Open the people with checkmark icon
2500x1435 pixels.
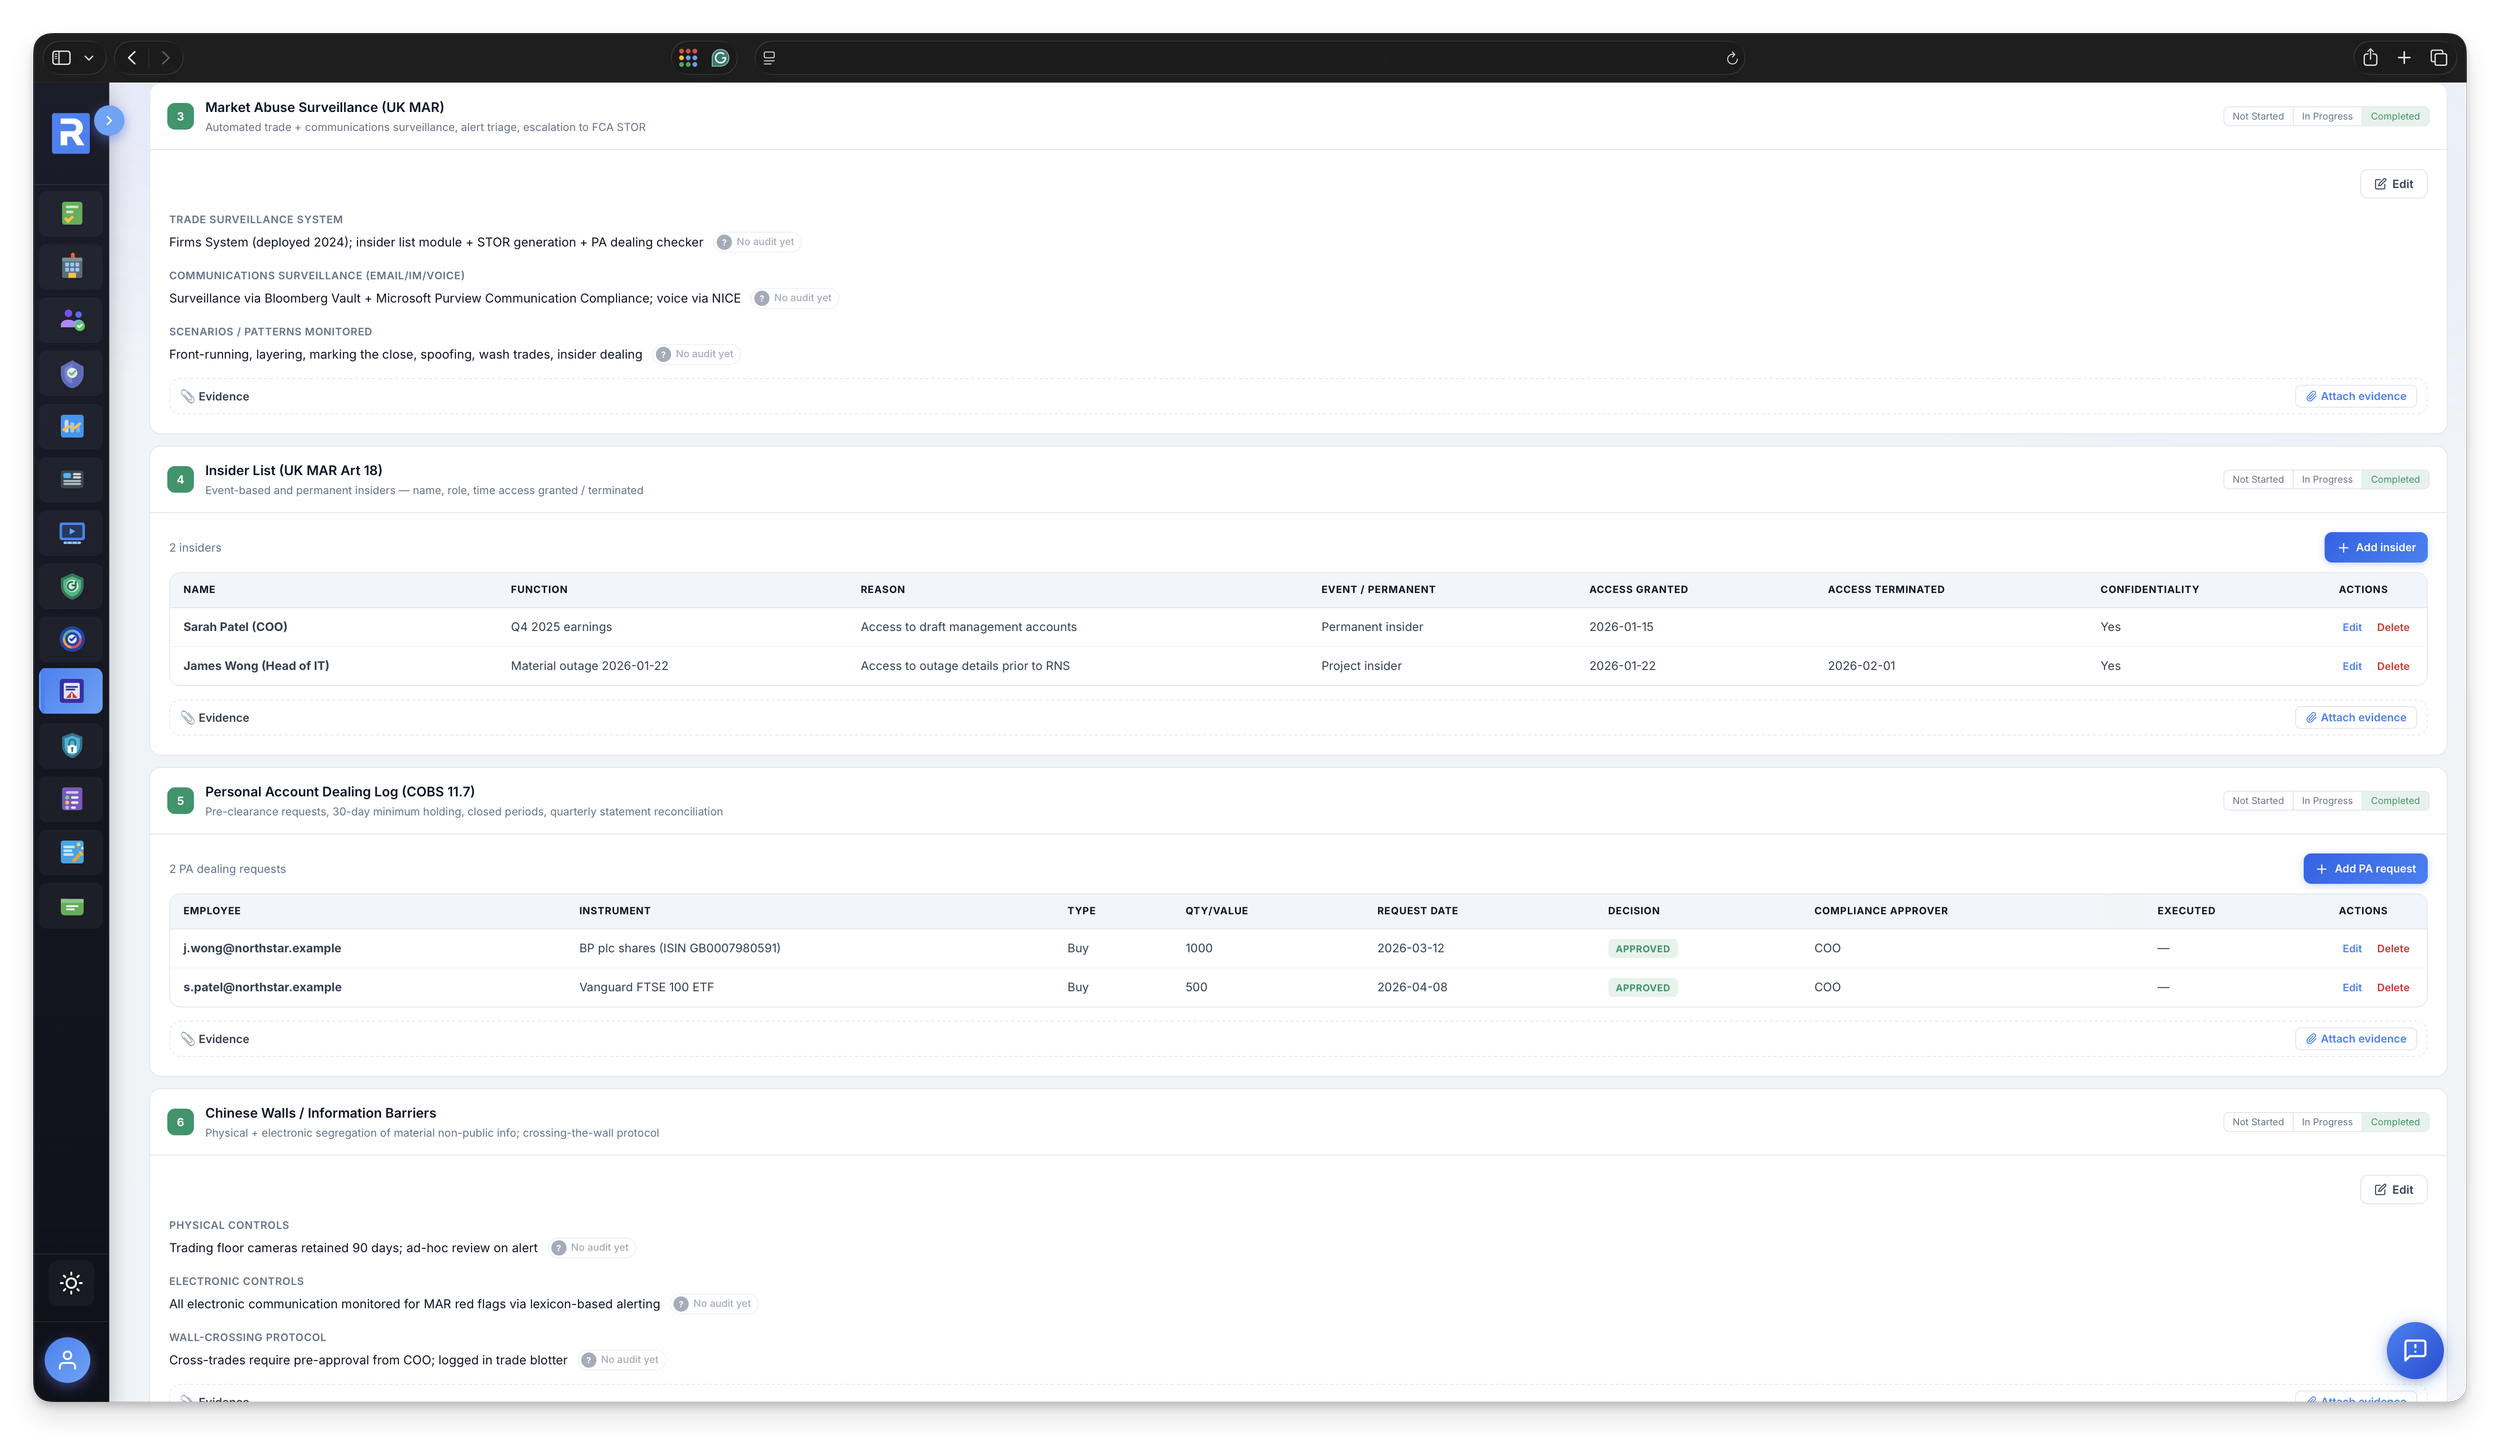tap(71, 320)
